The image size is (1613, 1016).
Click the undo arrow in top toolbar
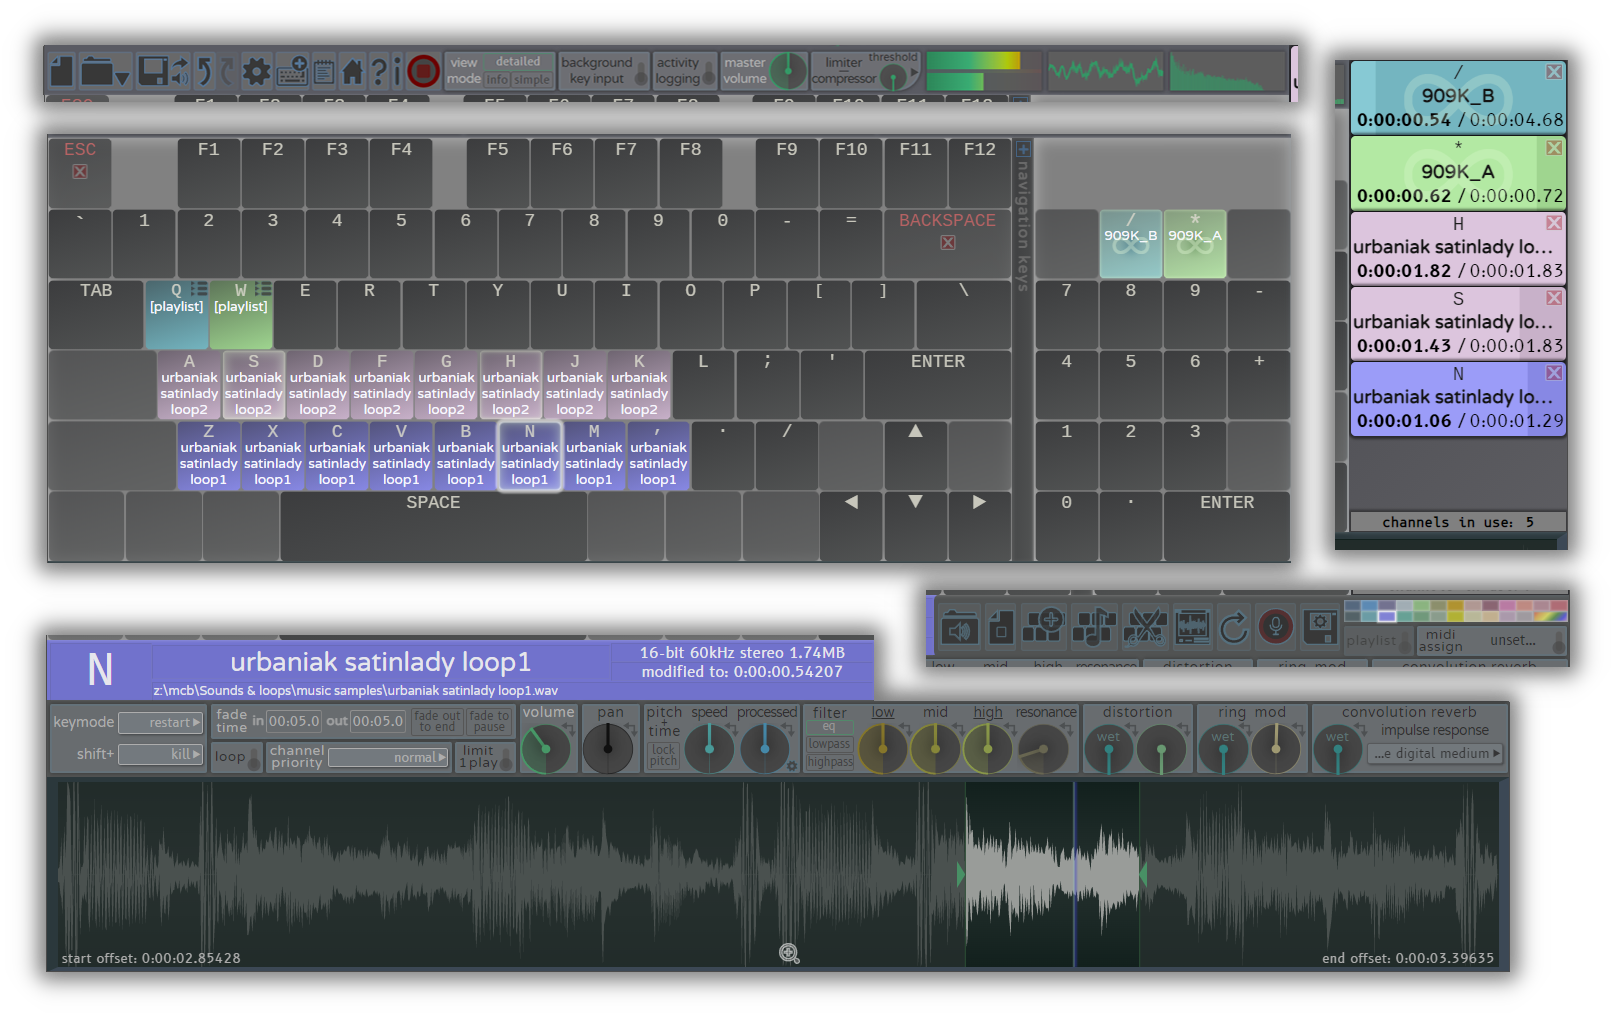(x=204, y=71)
